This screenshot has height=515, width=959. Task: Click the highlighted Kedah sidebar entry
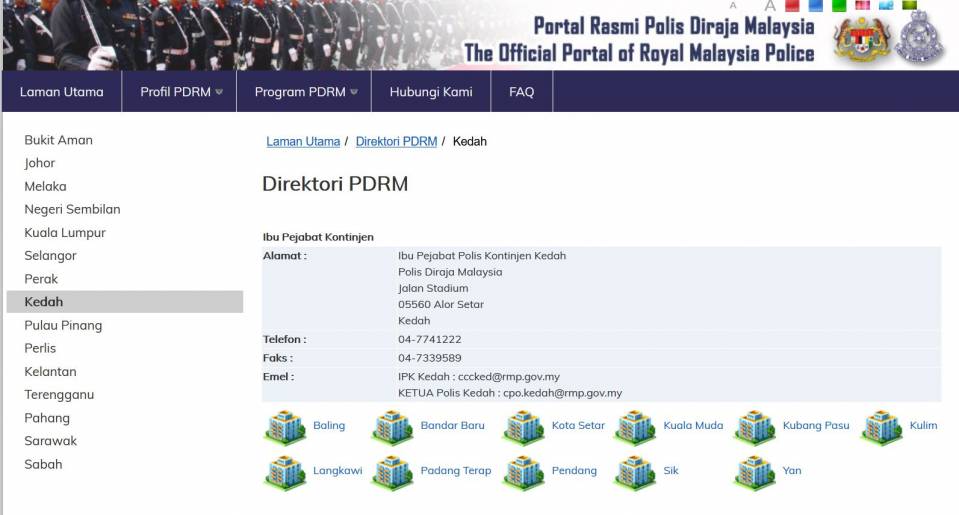click(125, 302)
